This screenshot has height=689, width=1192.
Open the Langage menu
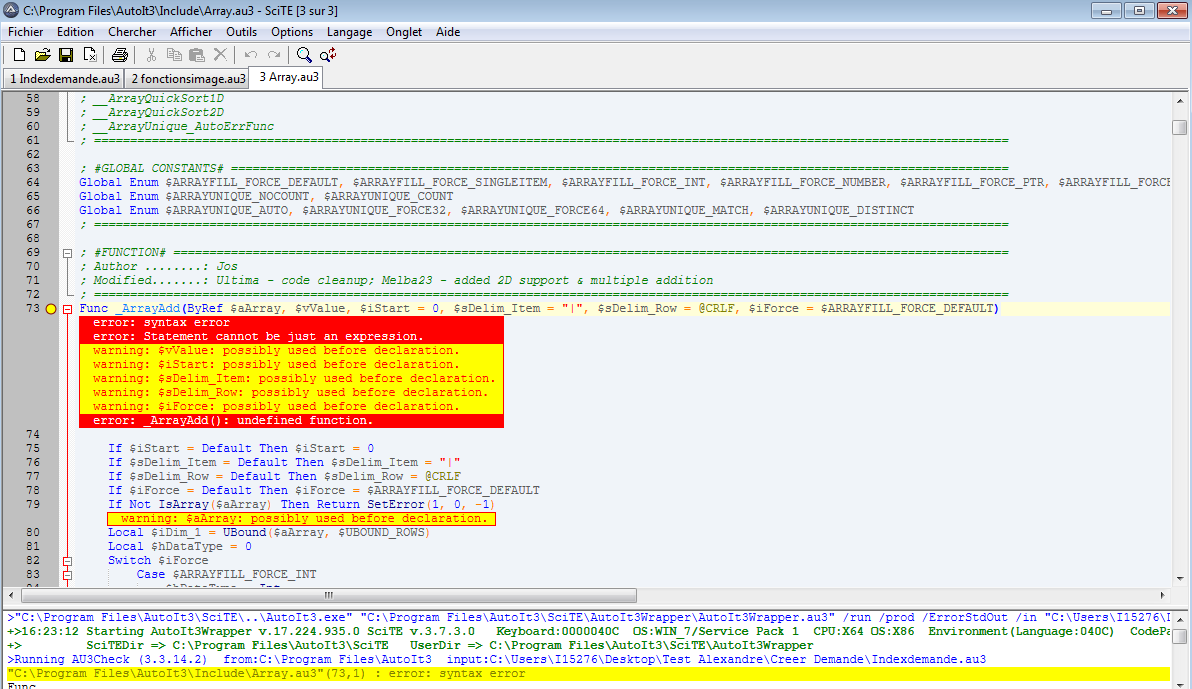(x=349, y=32)
